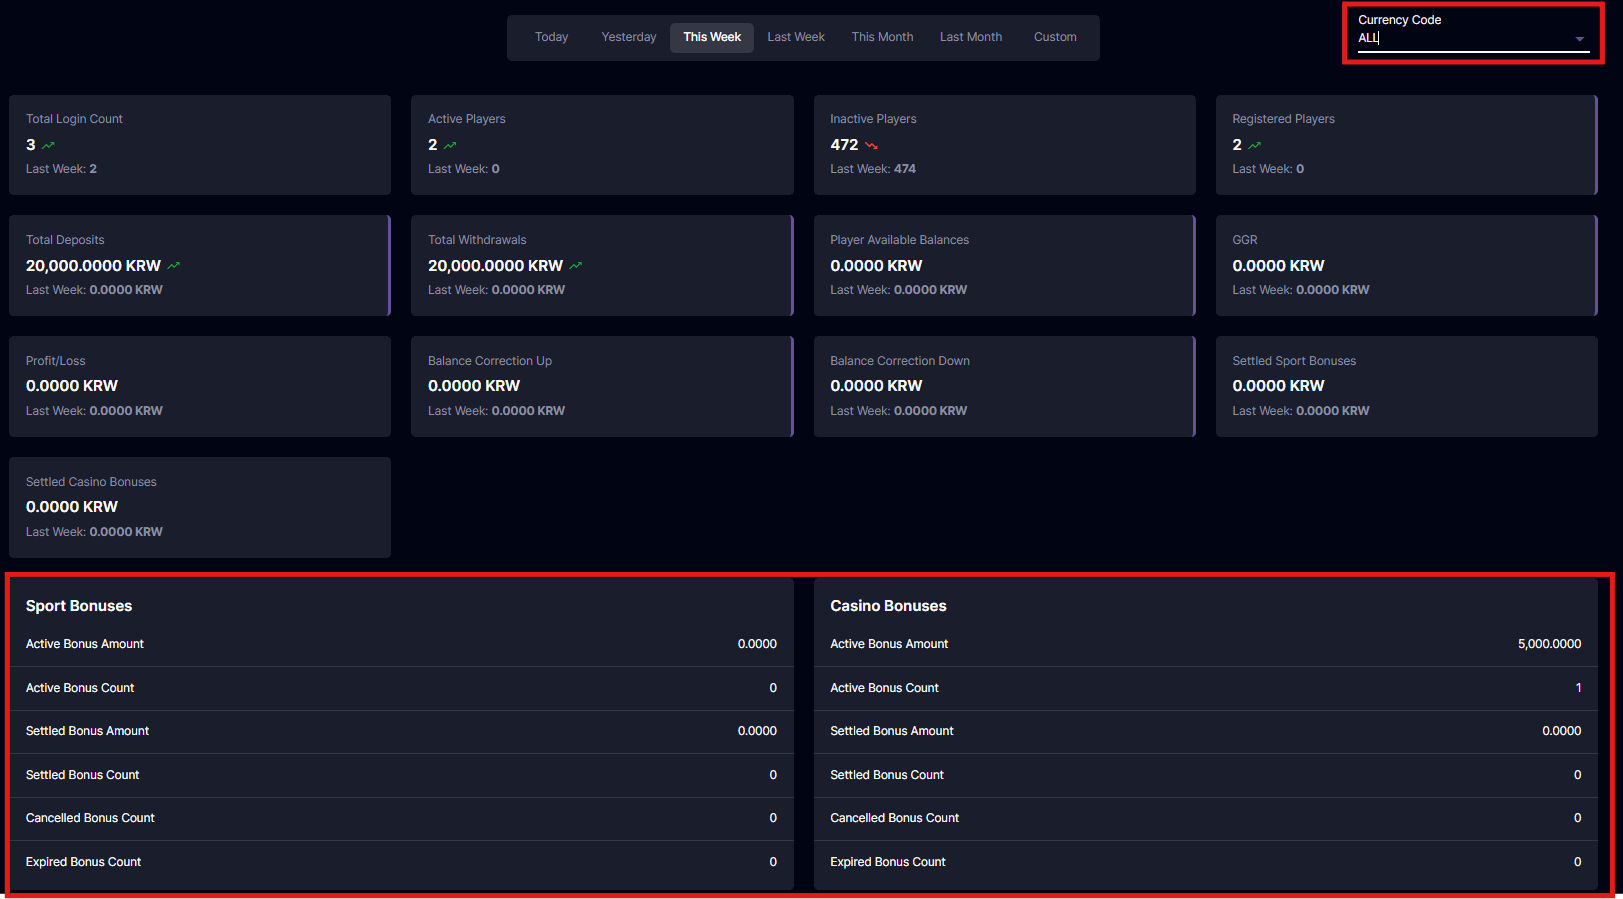Click Casino Bonuses Expired Bonus Count row
Viewport: 1623px width, 899px height.
tap(1206, 862)
